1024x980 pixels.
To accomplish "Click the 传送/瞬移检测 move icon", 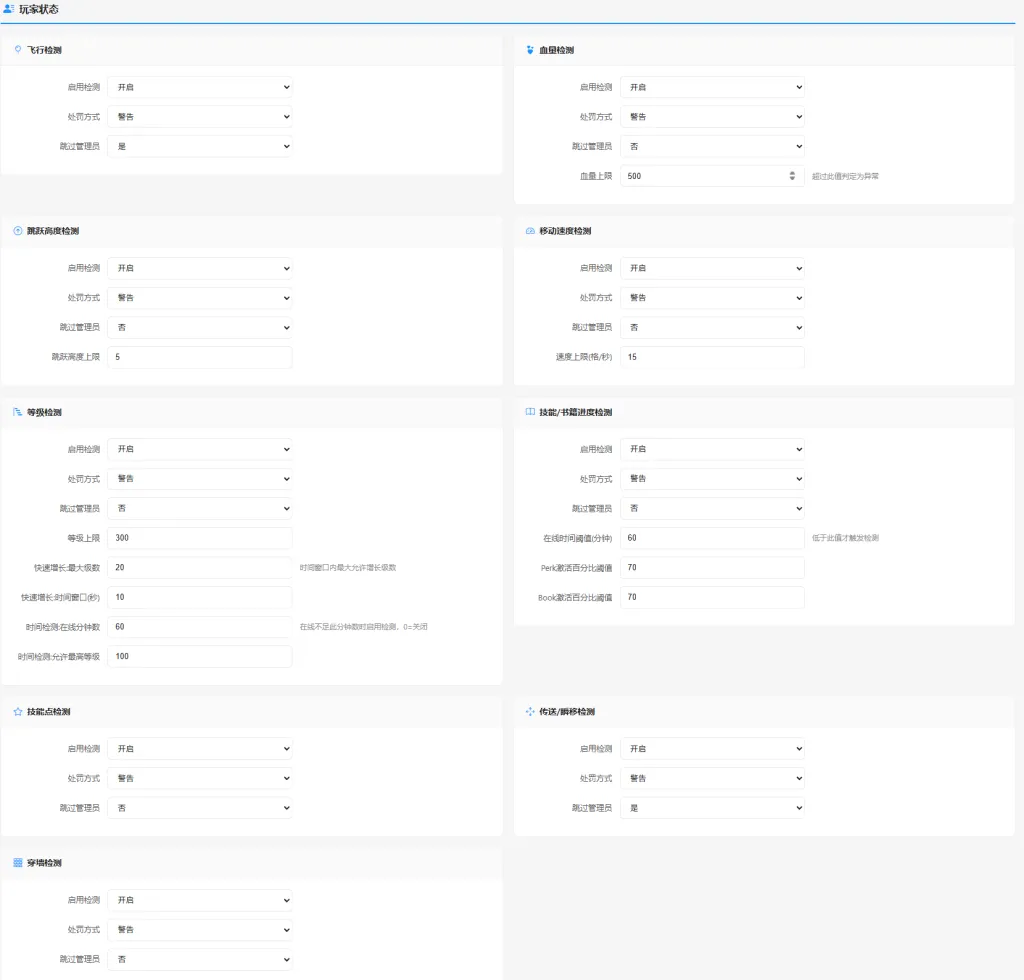I will [x=530, y=712].
